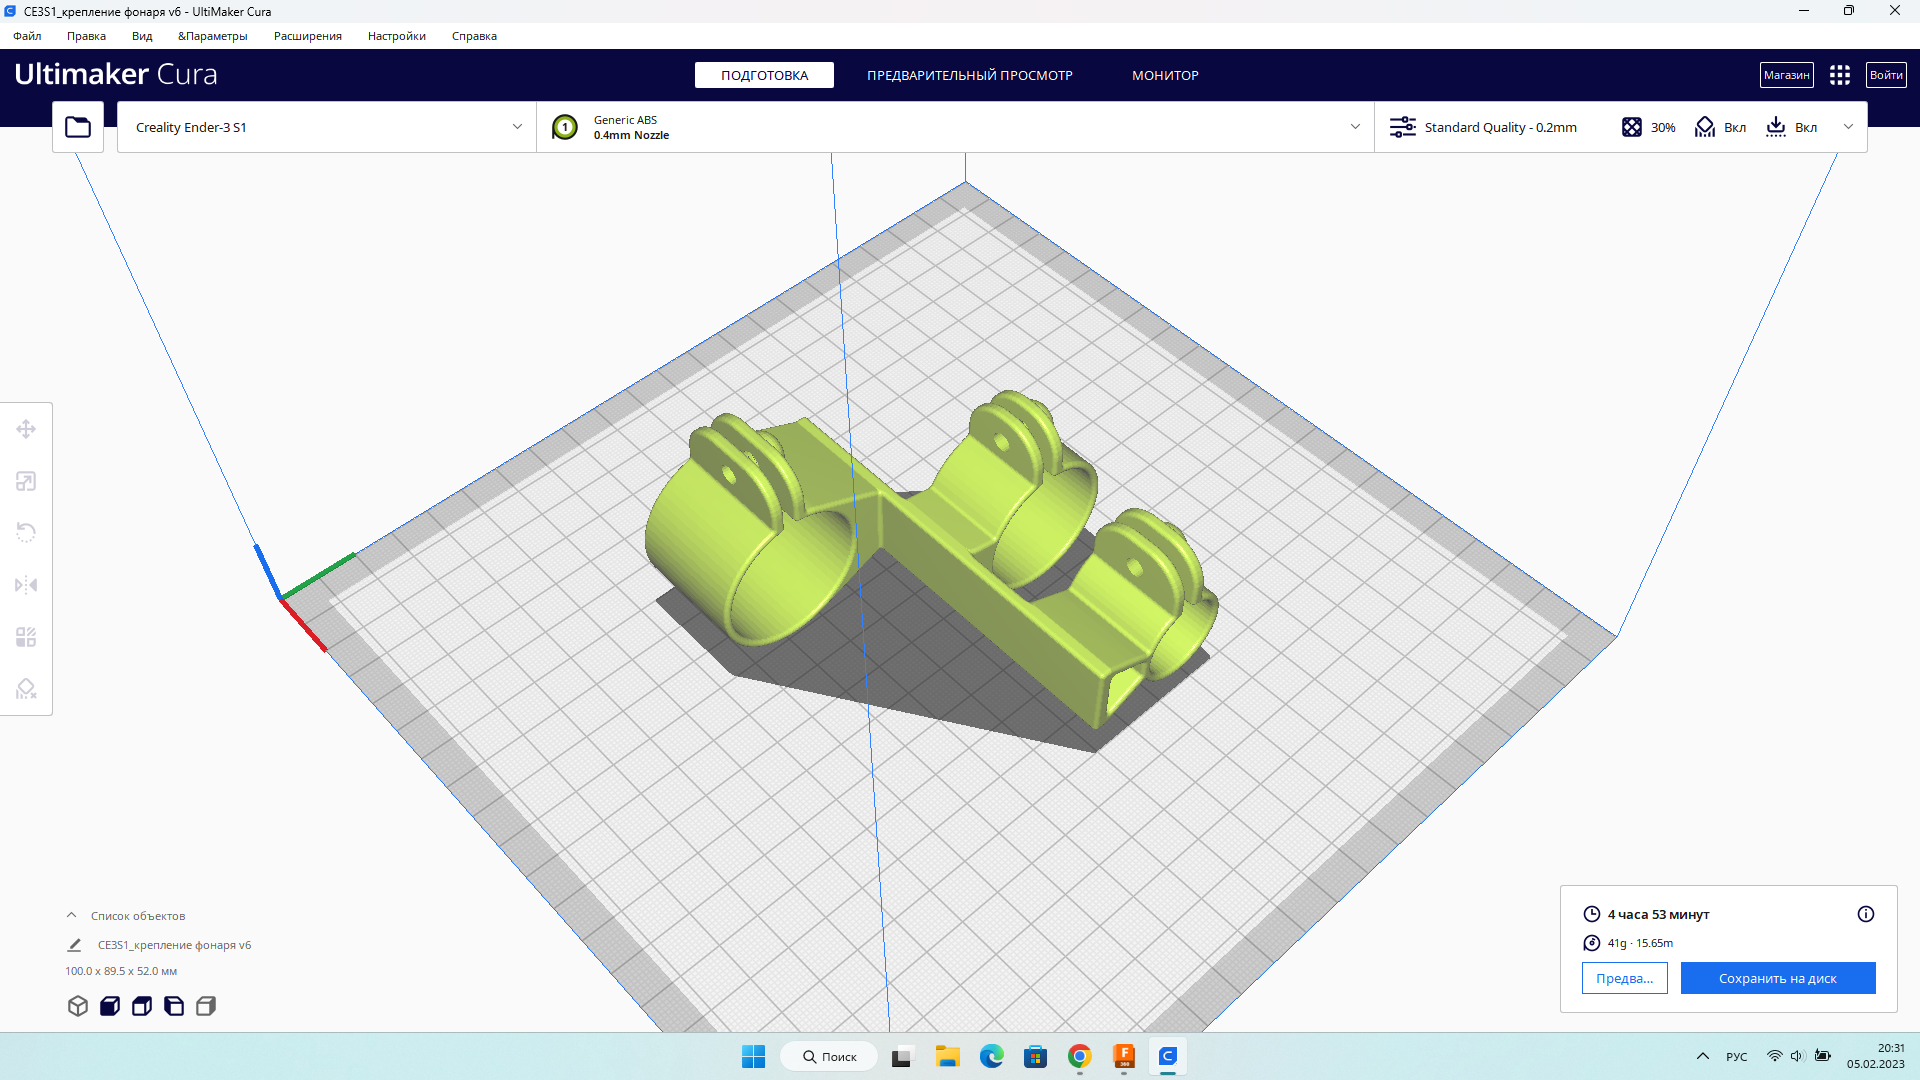The image size is (1920, 1080).
Task: Toggle support setting showing Вкл
Action: coord(1721,127)
